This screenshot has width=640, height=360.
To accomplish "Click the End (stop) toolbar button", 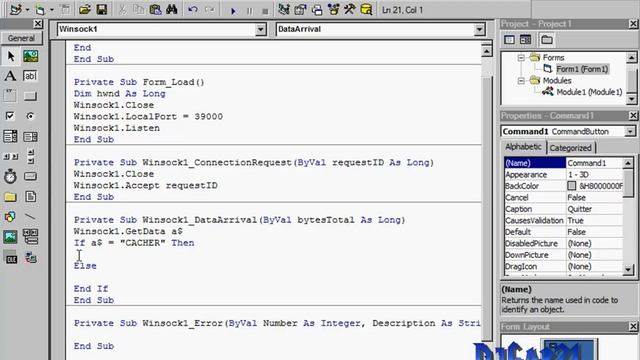I will 265,11.
